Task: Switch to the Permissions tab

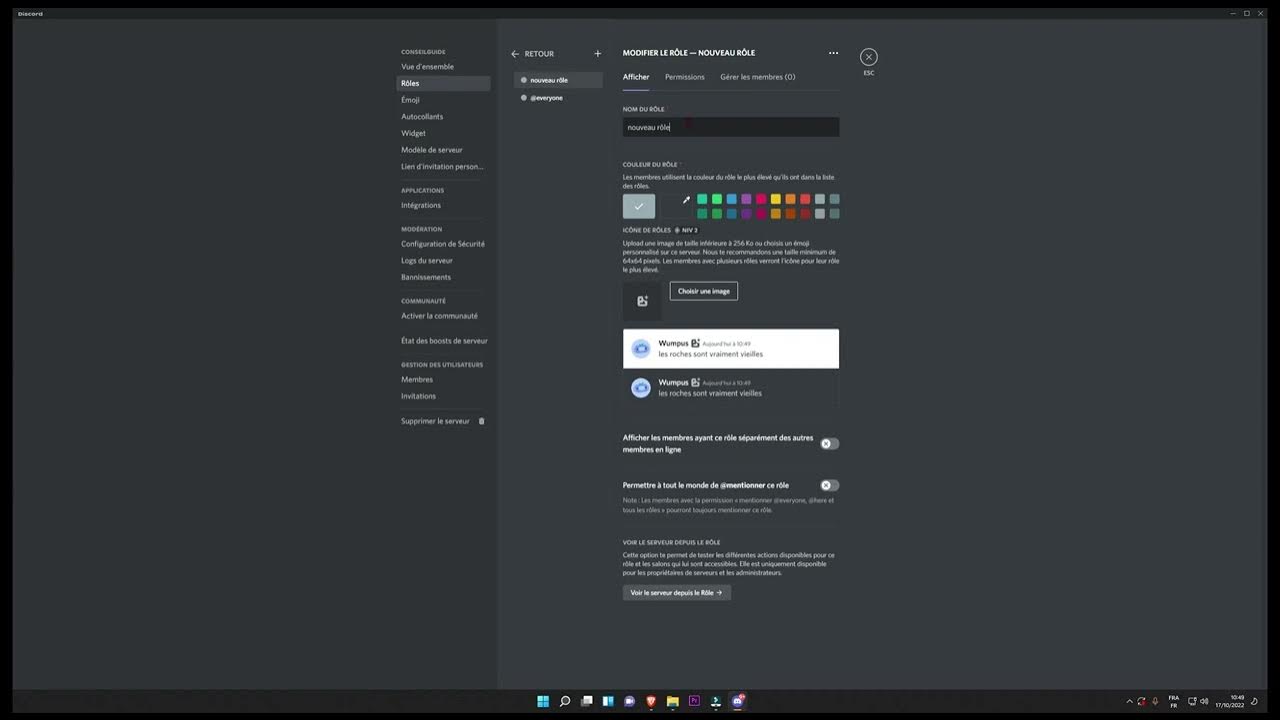Action: tap(685, 77)
